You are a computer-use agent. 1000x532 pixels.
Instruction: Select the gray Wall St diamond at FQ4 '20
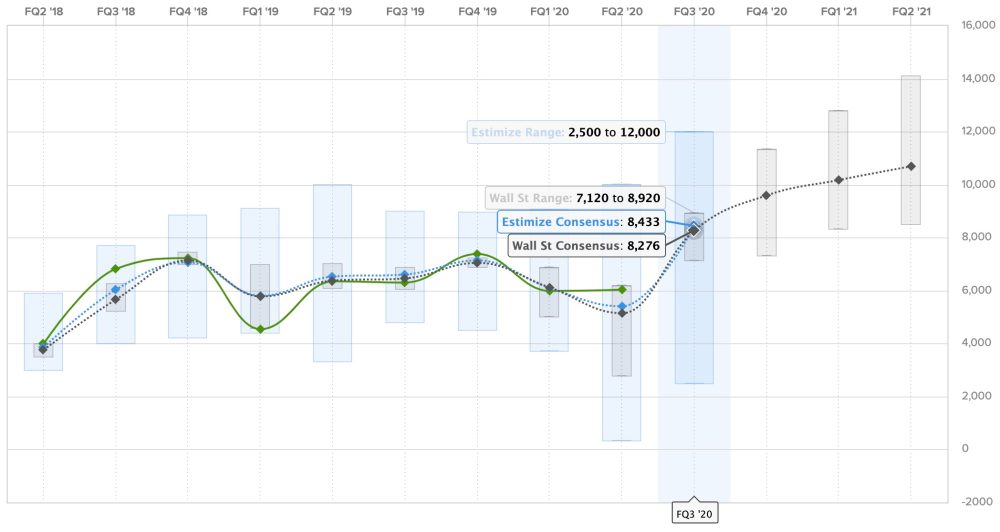coord(766,195)
